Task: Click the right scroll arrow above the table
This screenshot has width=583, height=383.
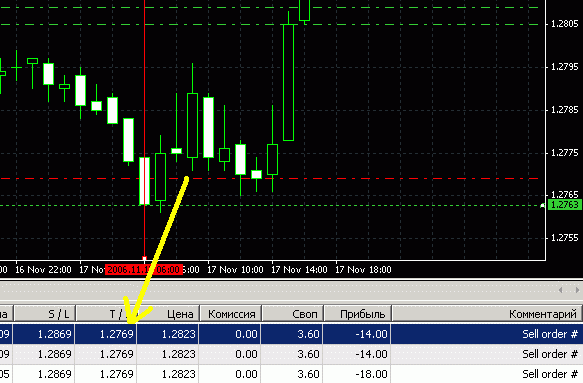Action: pos(577,290)
